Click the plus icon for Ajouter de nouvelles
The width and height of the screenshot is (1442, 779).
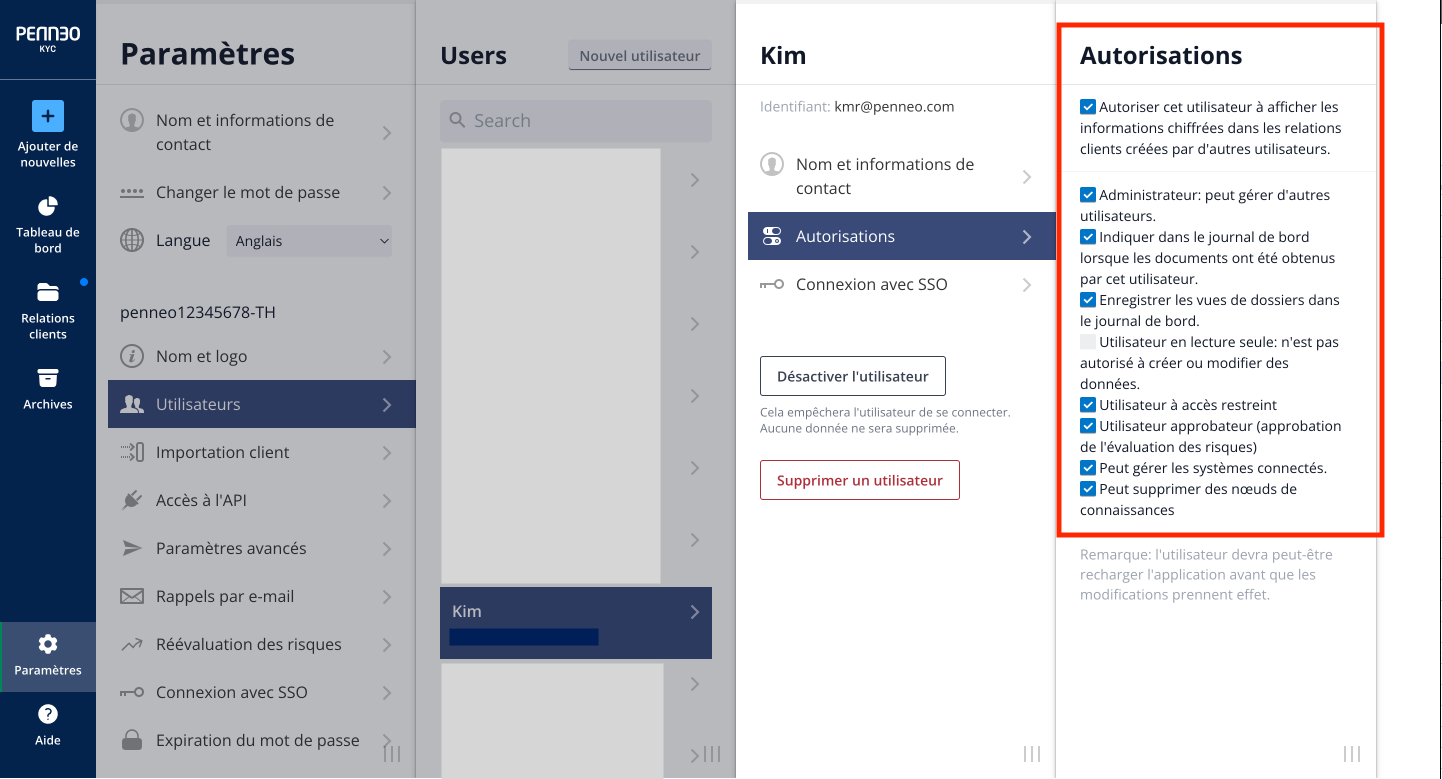click(x=48, y=116)
